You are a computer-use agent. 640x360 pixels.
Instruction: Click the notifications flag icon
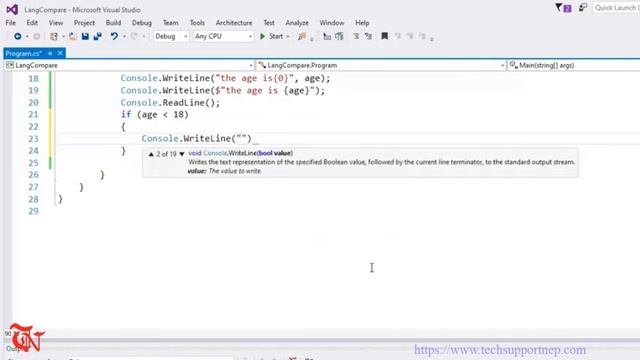pyautogui.click(x=563, y=8)
